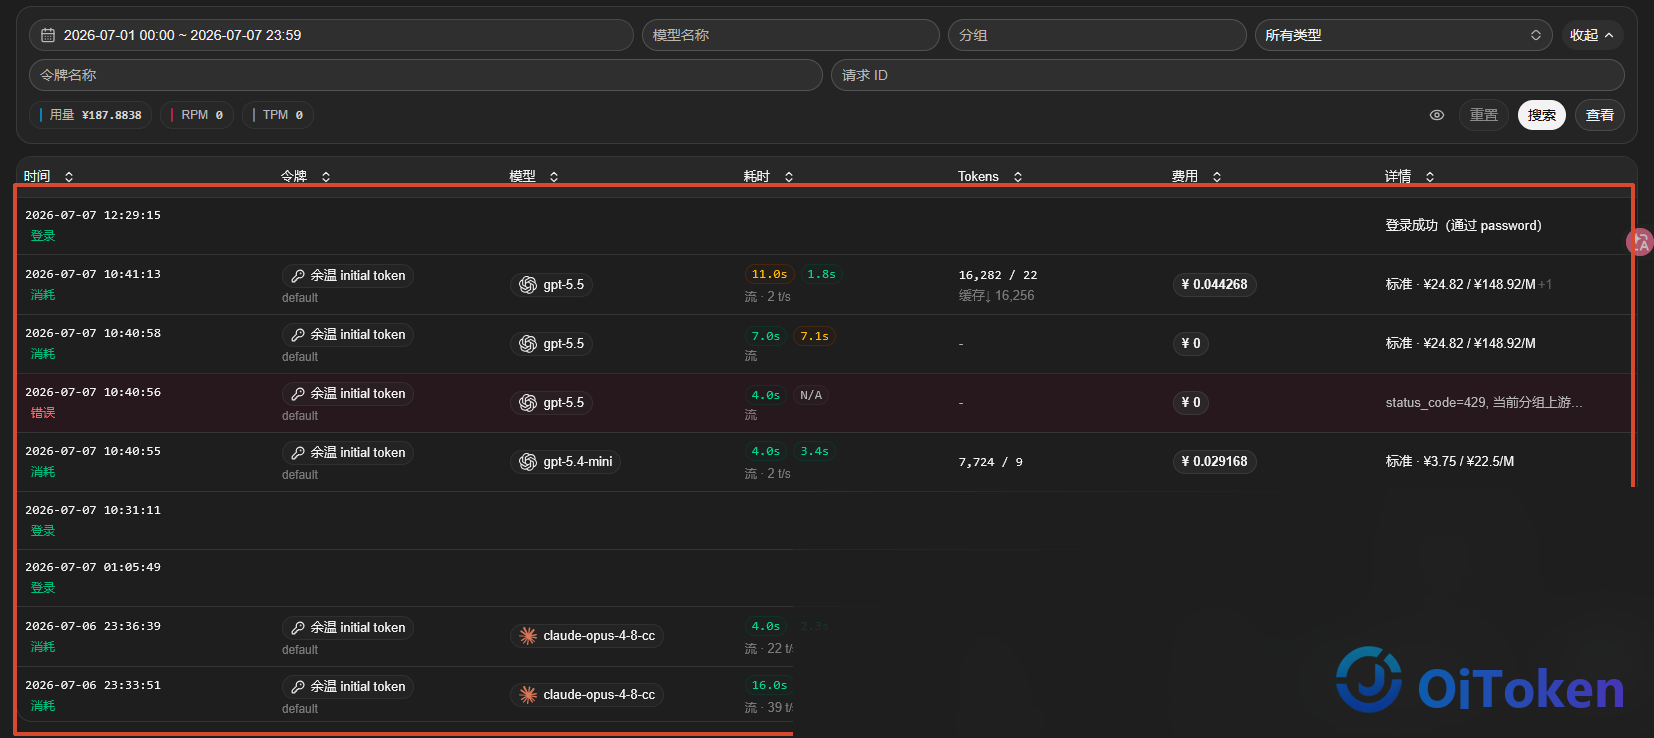Click key icon of token at 10:40:55
The image size is (1654, 738).
[298, 453]
